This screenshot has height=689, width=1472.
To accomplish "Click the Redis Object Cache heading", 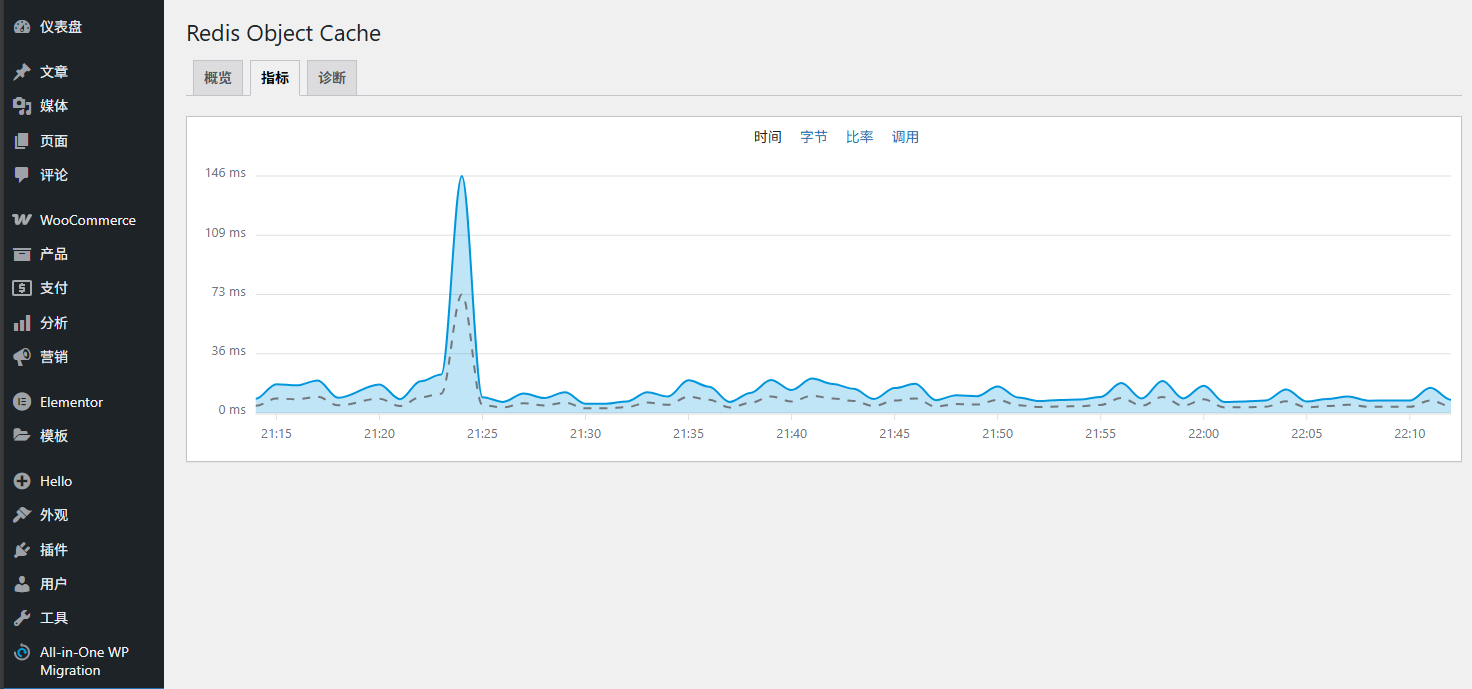I will [284, 33].
